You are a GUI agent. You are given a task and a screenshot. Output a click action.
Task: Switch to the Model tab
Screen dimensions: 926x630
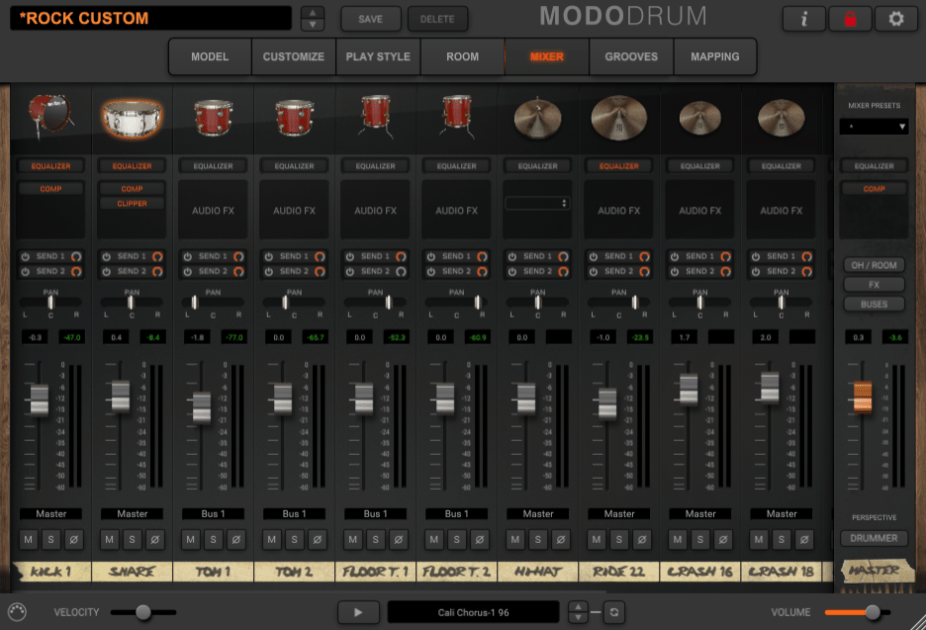[x=210, y=57]
